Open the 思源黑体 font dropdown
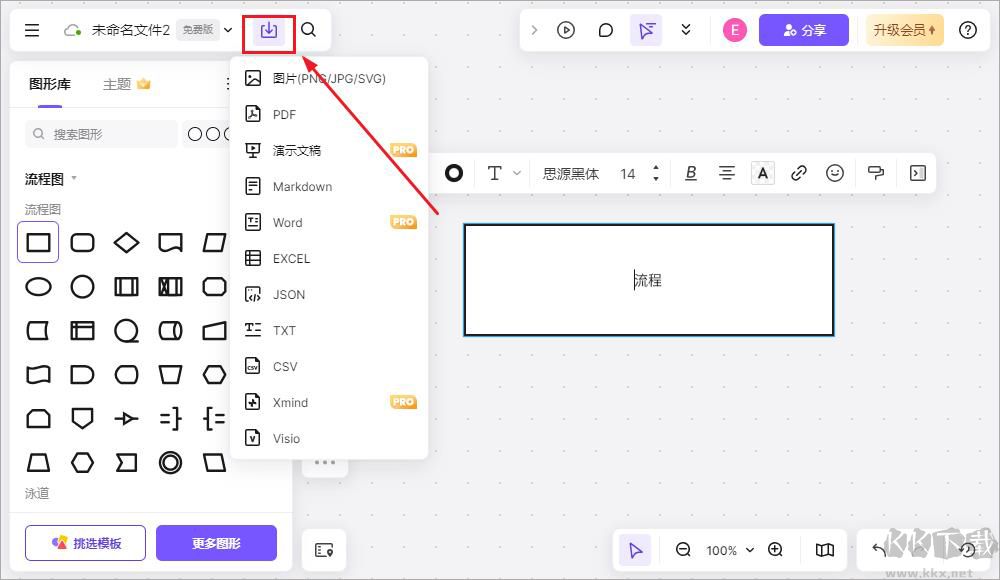The height and width of the screenshot is (580, 1000). point(570,174)
